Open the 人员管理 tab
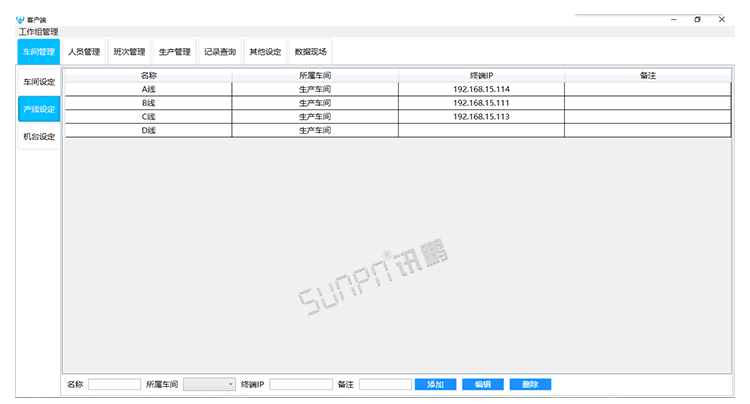Image resolution: width=750 pixels, height=404 pixels. [x=84, y=52]
